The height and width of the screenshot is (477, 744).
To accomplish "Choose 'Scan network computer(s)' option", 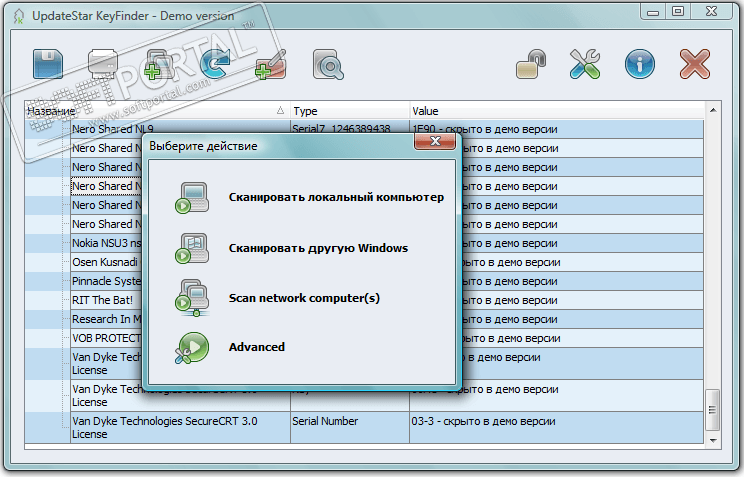I will [304, 298].
